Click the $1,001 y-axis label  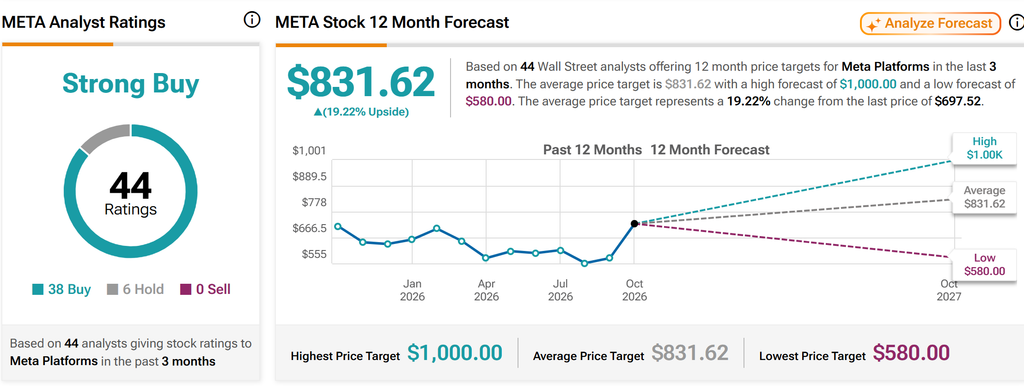(309, 151)
